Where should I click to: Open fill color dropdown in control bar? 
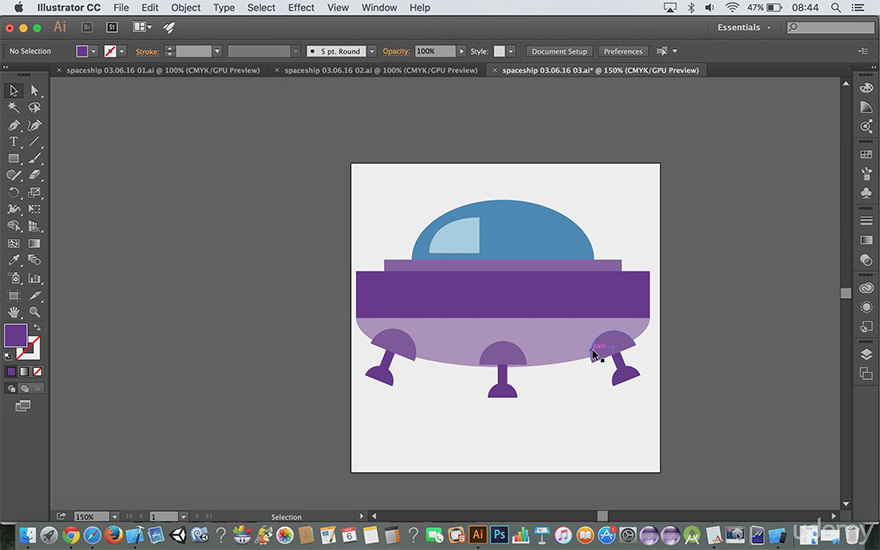[x=94, y=51]
